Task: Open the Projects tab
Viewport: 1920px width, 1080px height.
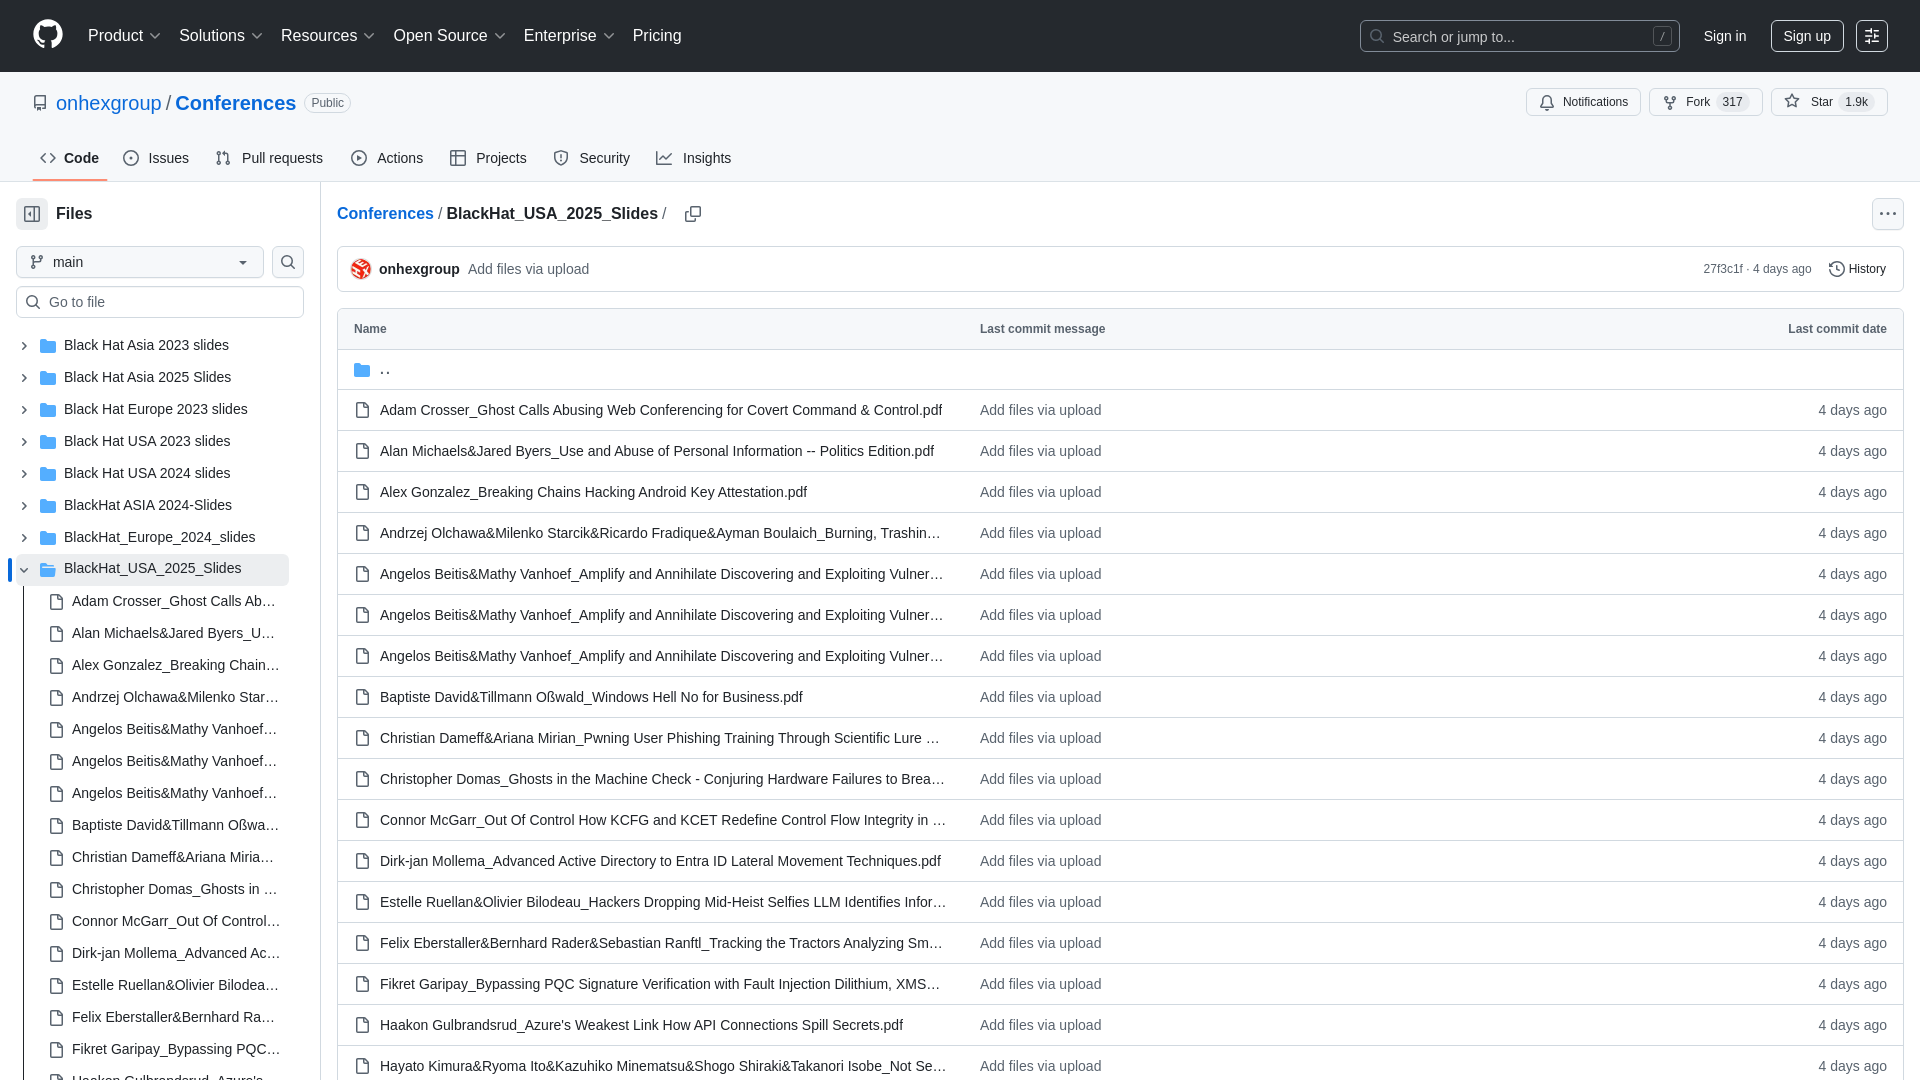Action: click(488, 158)
